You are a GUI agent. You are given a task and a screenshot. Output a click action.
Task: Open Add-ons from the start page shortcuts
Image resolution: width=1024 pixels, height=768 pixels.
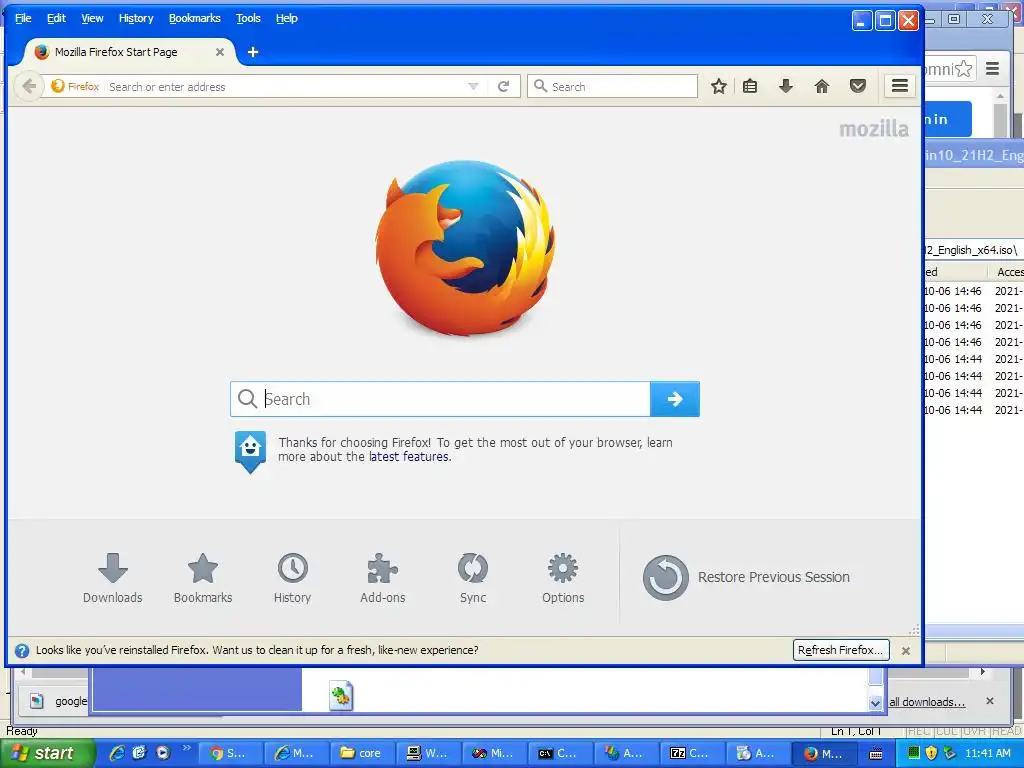click(x=383, y=578)
